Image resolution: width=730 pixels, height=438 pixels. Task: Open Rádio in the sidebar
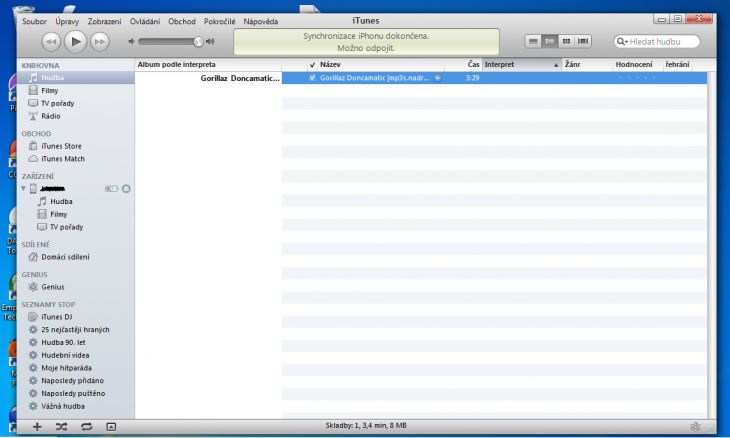pos(76,116)
